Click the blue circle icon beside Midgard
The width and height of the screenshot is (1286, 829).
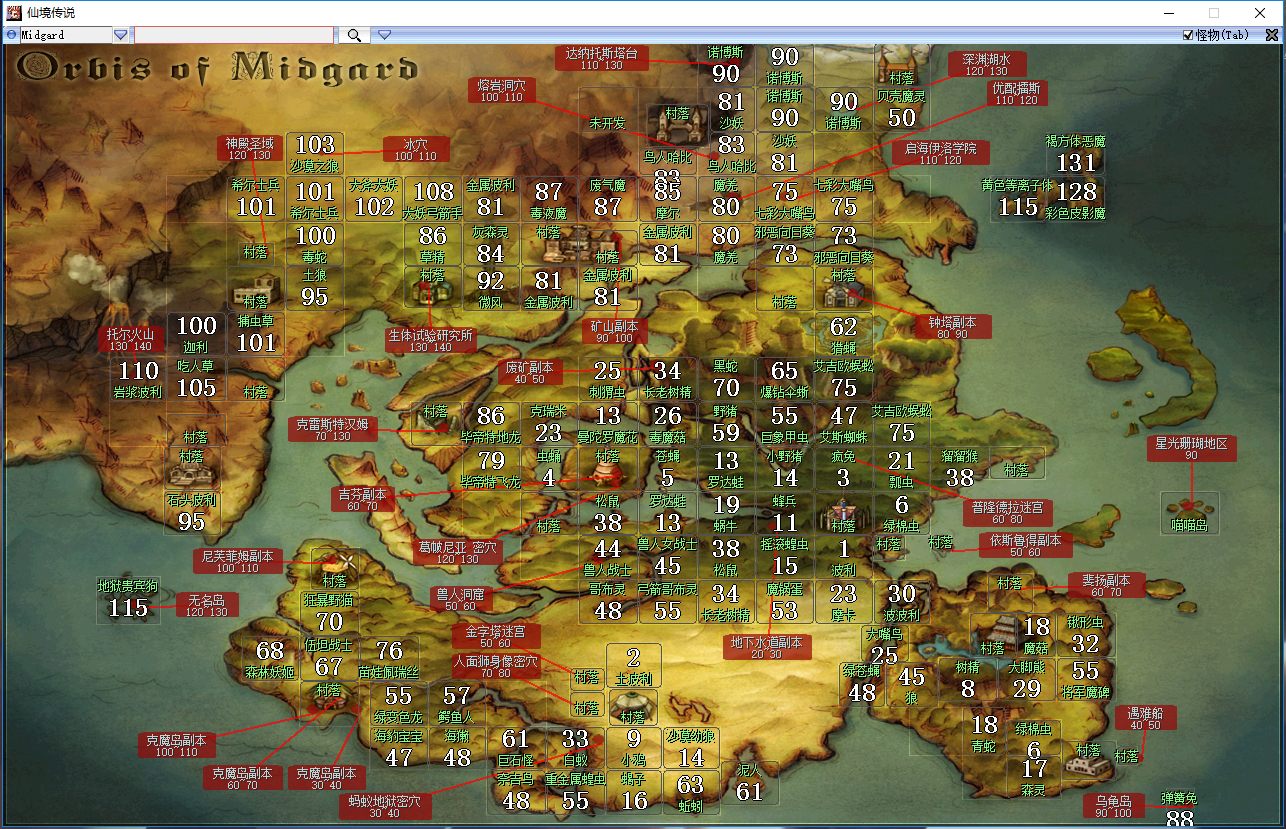coord(11,35)
